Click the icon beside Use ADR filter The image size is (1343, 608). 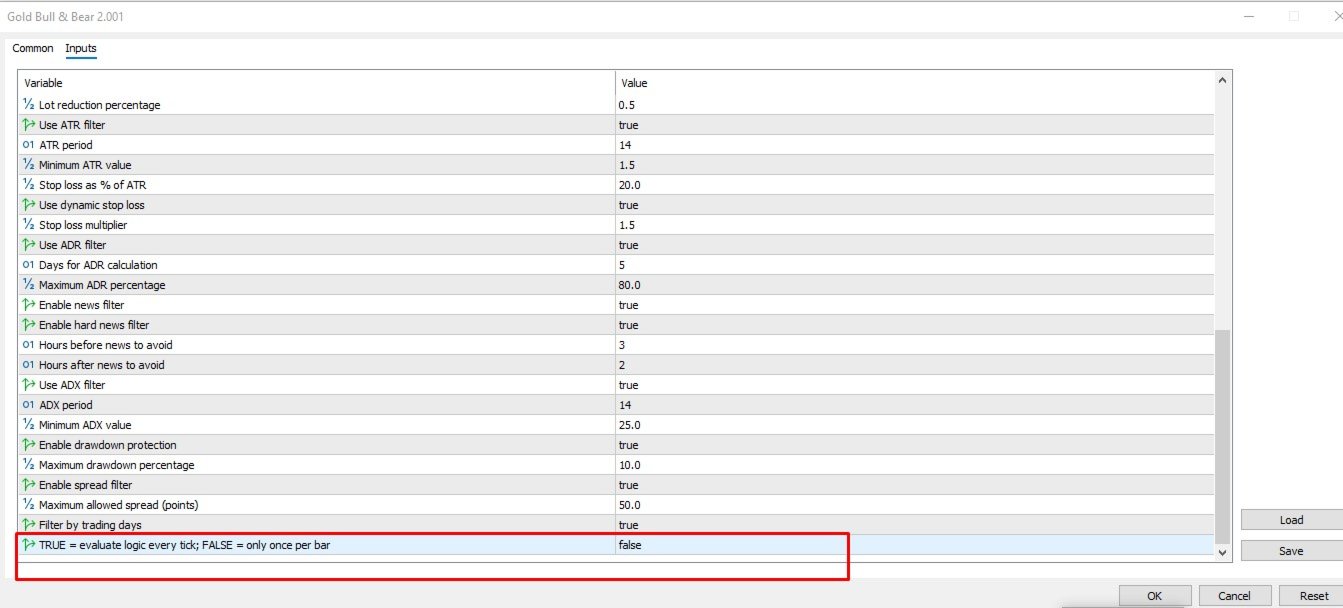click(28, 245)
